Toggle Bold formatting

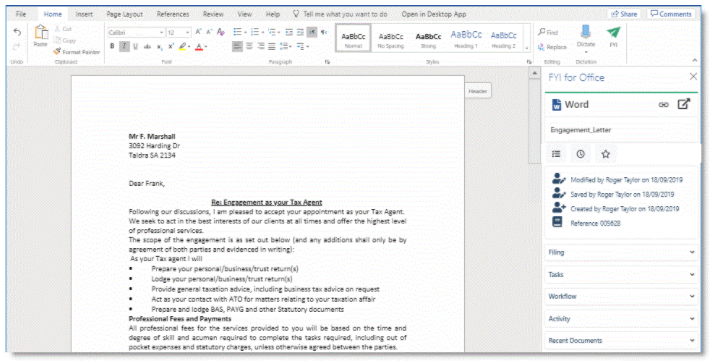[x=112, y=46]
